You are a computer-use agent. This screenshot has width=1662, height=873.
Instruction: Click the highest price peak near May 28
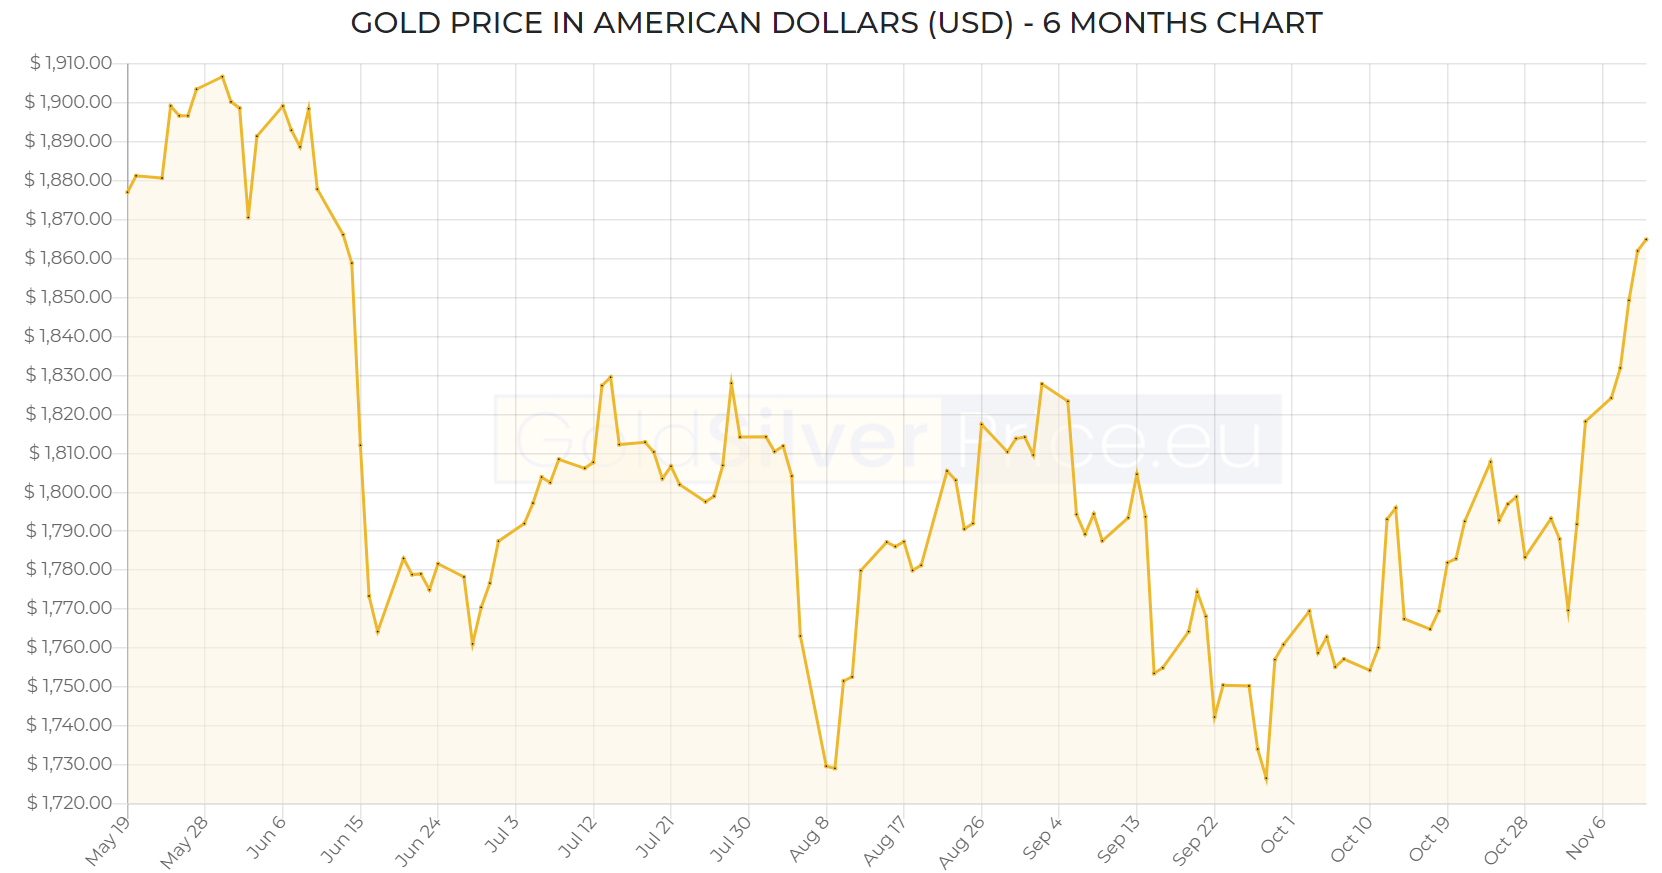[x=222, y=76]
